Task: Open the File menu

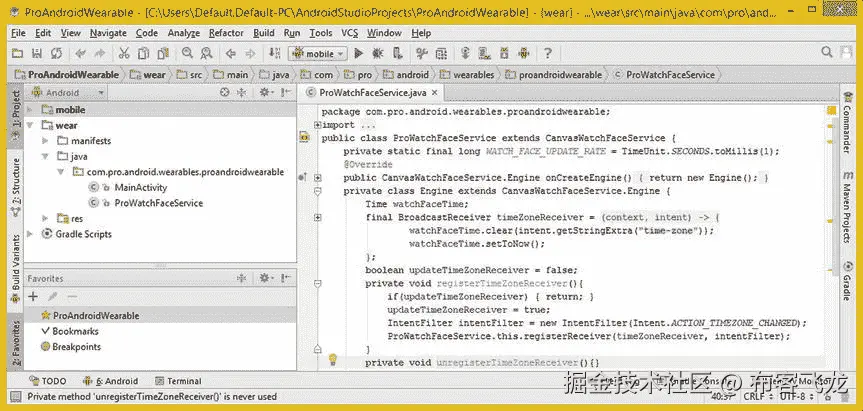Action: pos(18,33)
